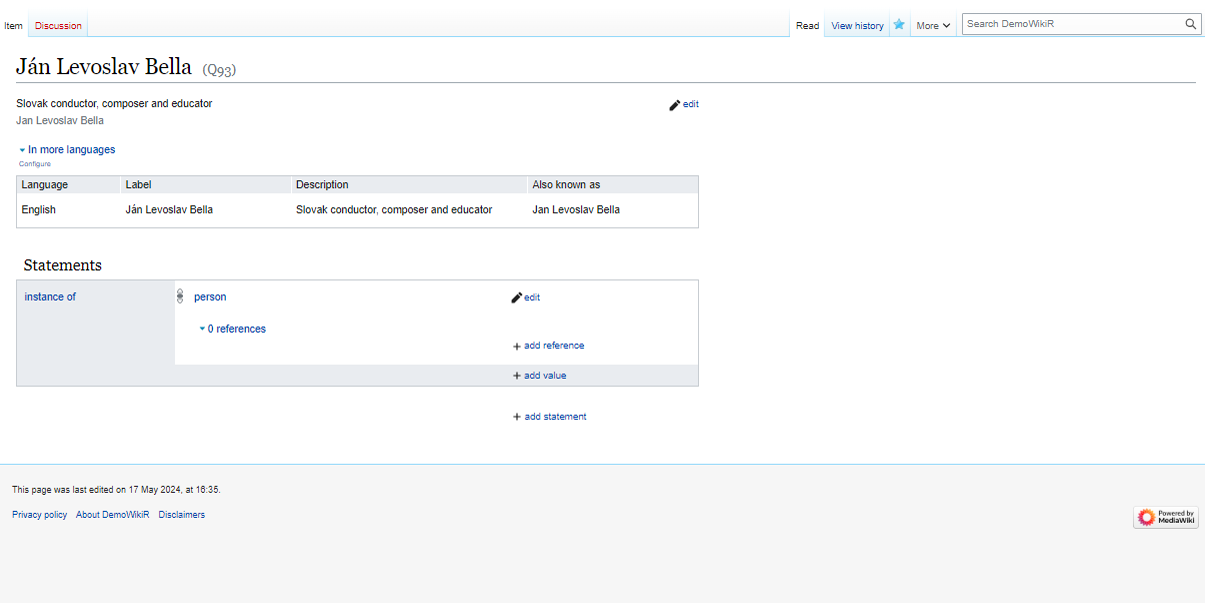This screenshot has height=603, width=1205.
Task: Open the Privacy policy footer link
Action: 39,515
